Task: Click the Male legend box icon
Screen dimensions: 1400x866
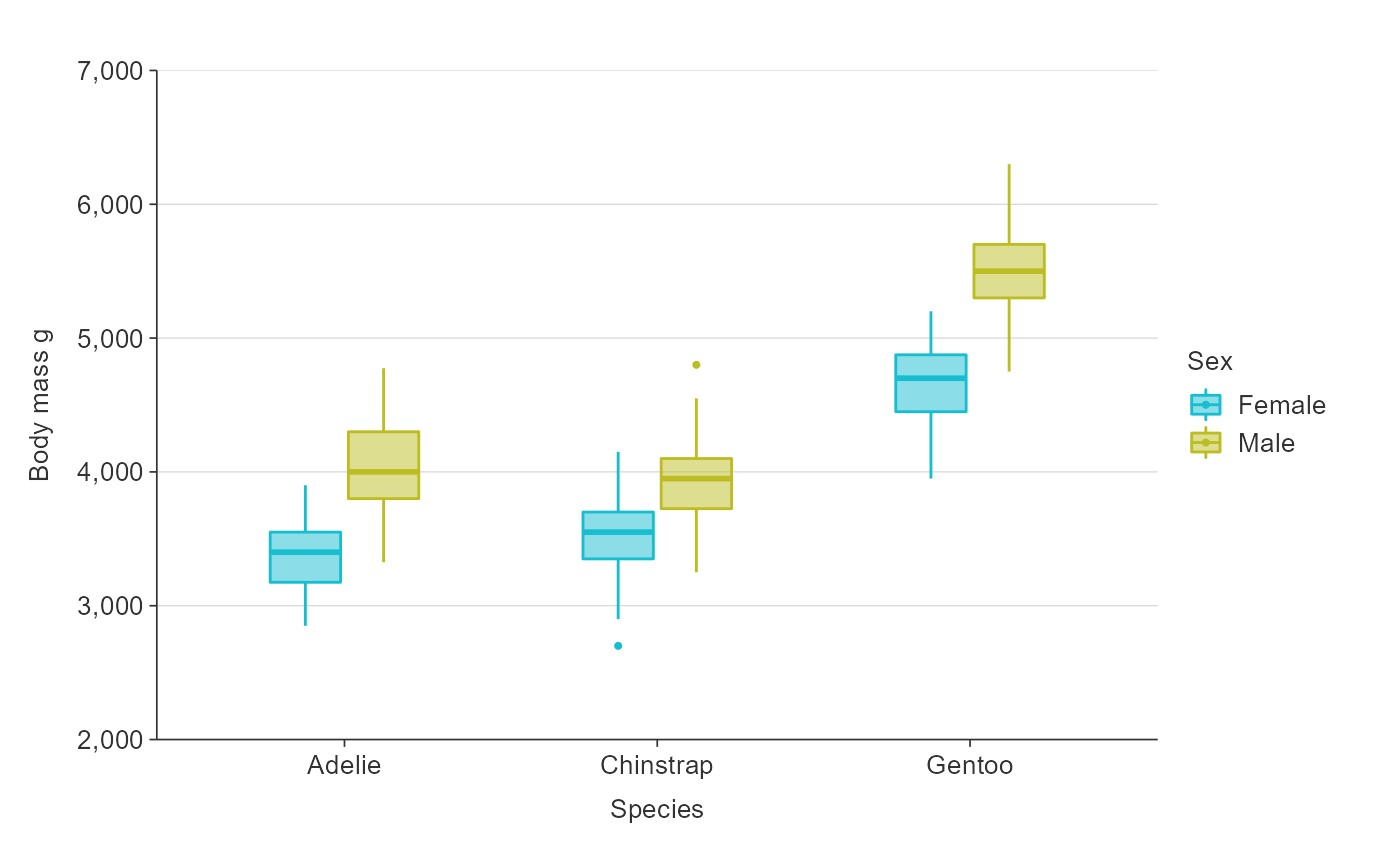Action: (1205, 442)
